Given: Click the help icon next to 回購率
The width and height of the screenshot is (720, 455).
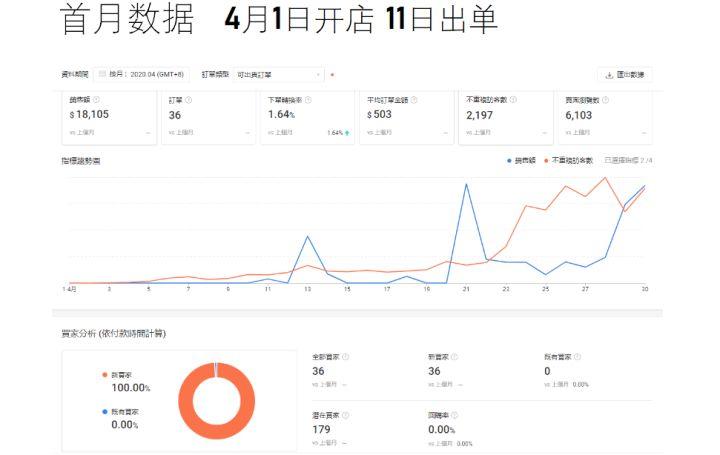Looking at the screenshot, I should click(x=454, y=415).
